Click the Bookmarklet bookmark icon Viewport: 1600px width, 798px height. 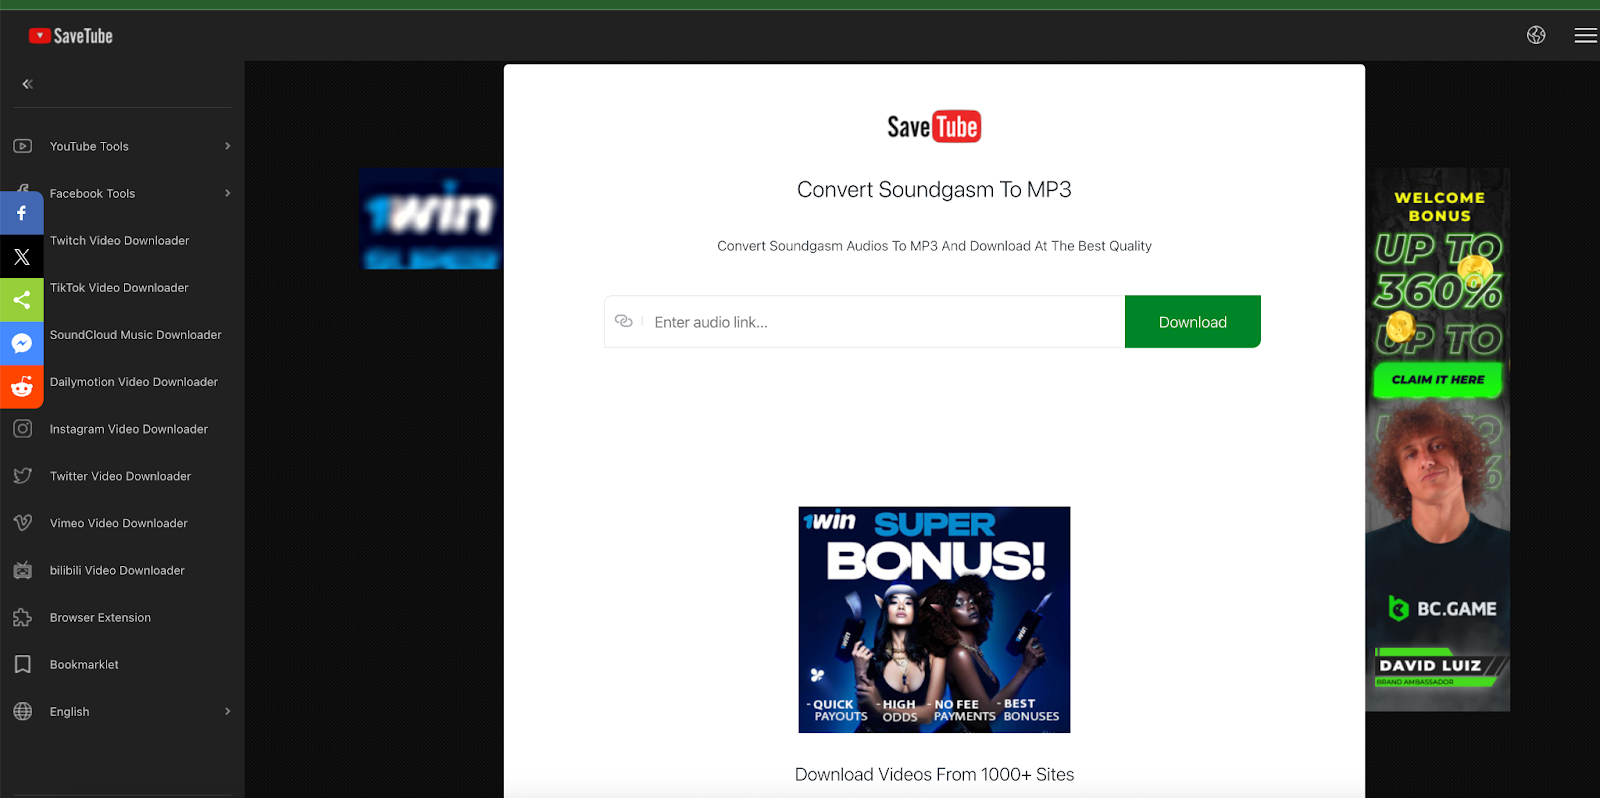23,664
